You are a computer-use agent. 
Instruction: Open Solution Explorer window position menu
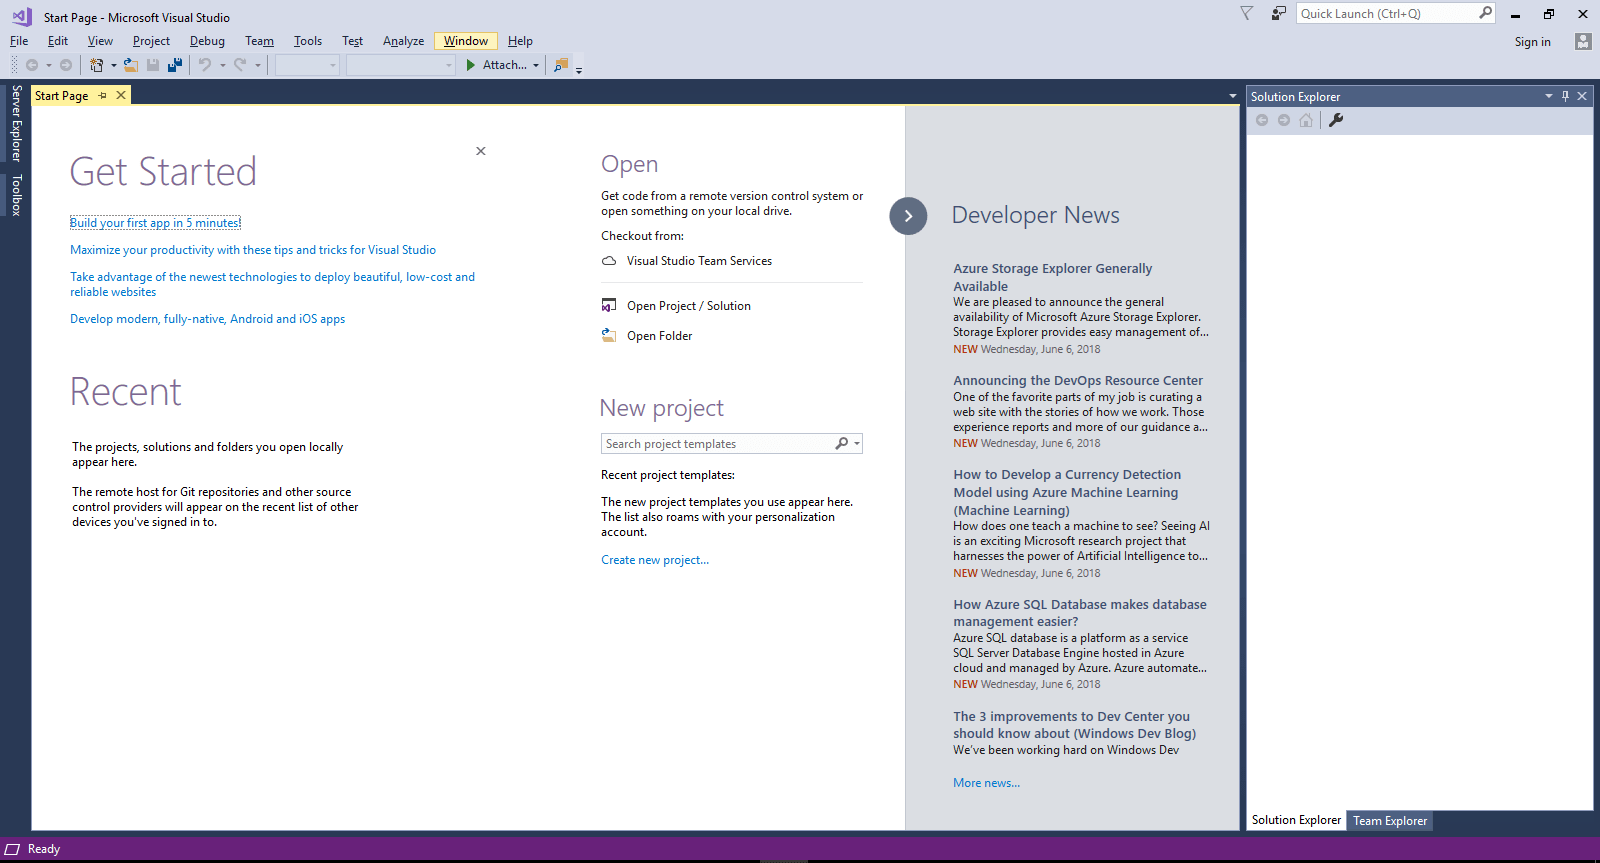point(1548,96)
